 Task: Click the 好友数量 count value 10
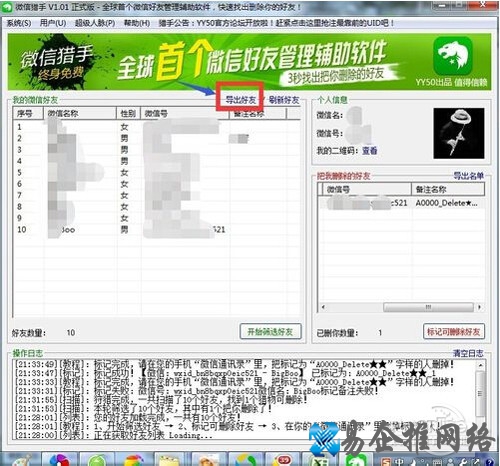[x=71, y=332]
